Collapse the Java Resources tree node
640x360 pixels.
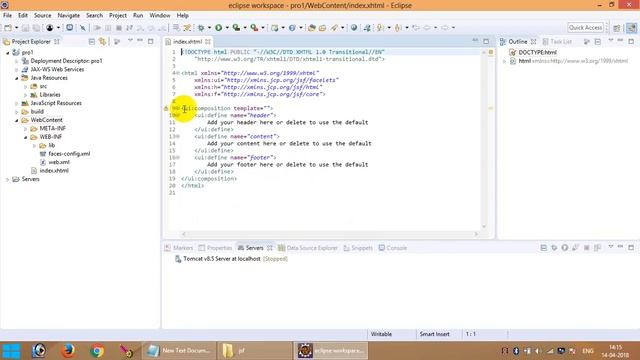click(16, 78)
